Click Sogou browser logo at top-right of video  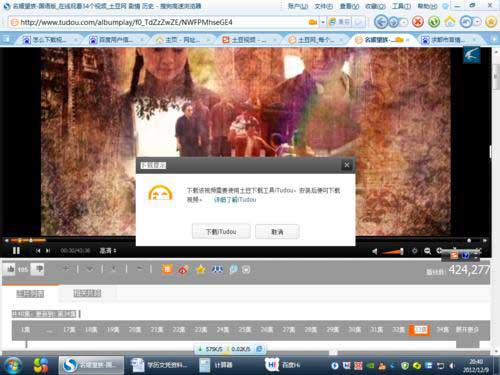pos(472,55)
